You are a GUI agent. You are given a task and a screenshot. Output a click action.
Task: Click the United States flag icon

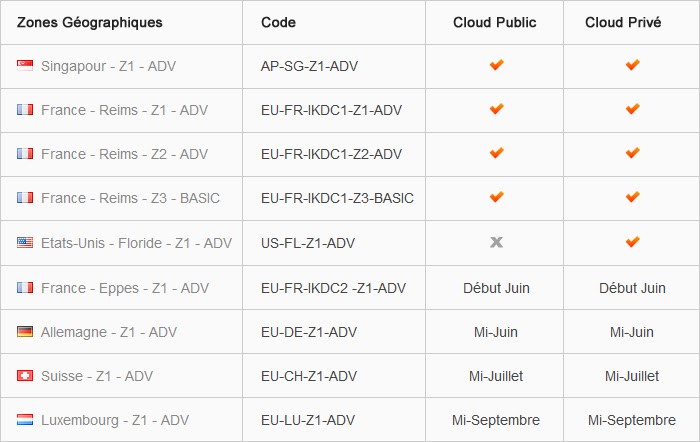(x=25, y=242)
